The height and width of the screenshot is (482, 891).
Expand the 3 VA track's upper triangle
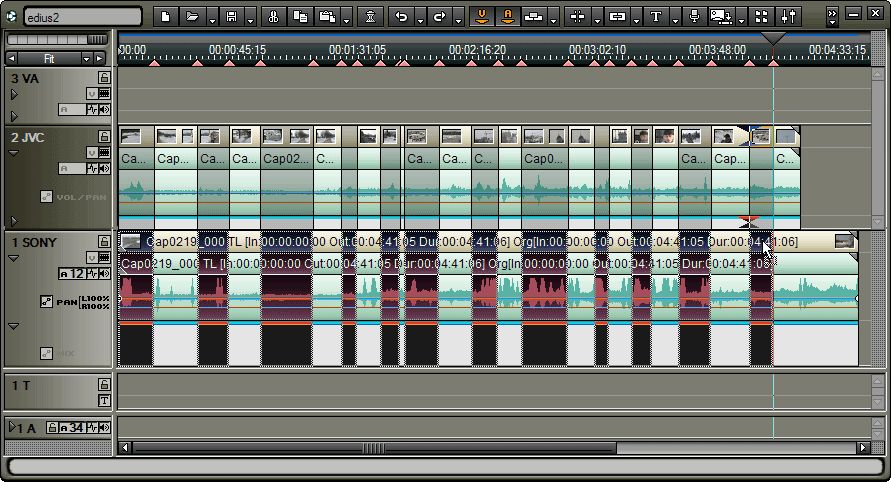tap(14, 94)
